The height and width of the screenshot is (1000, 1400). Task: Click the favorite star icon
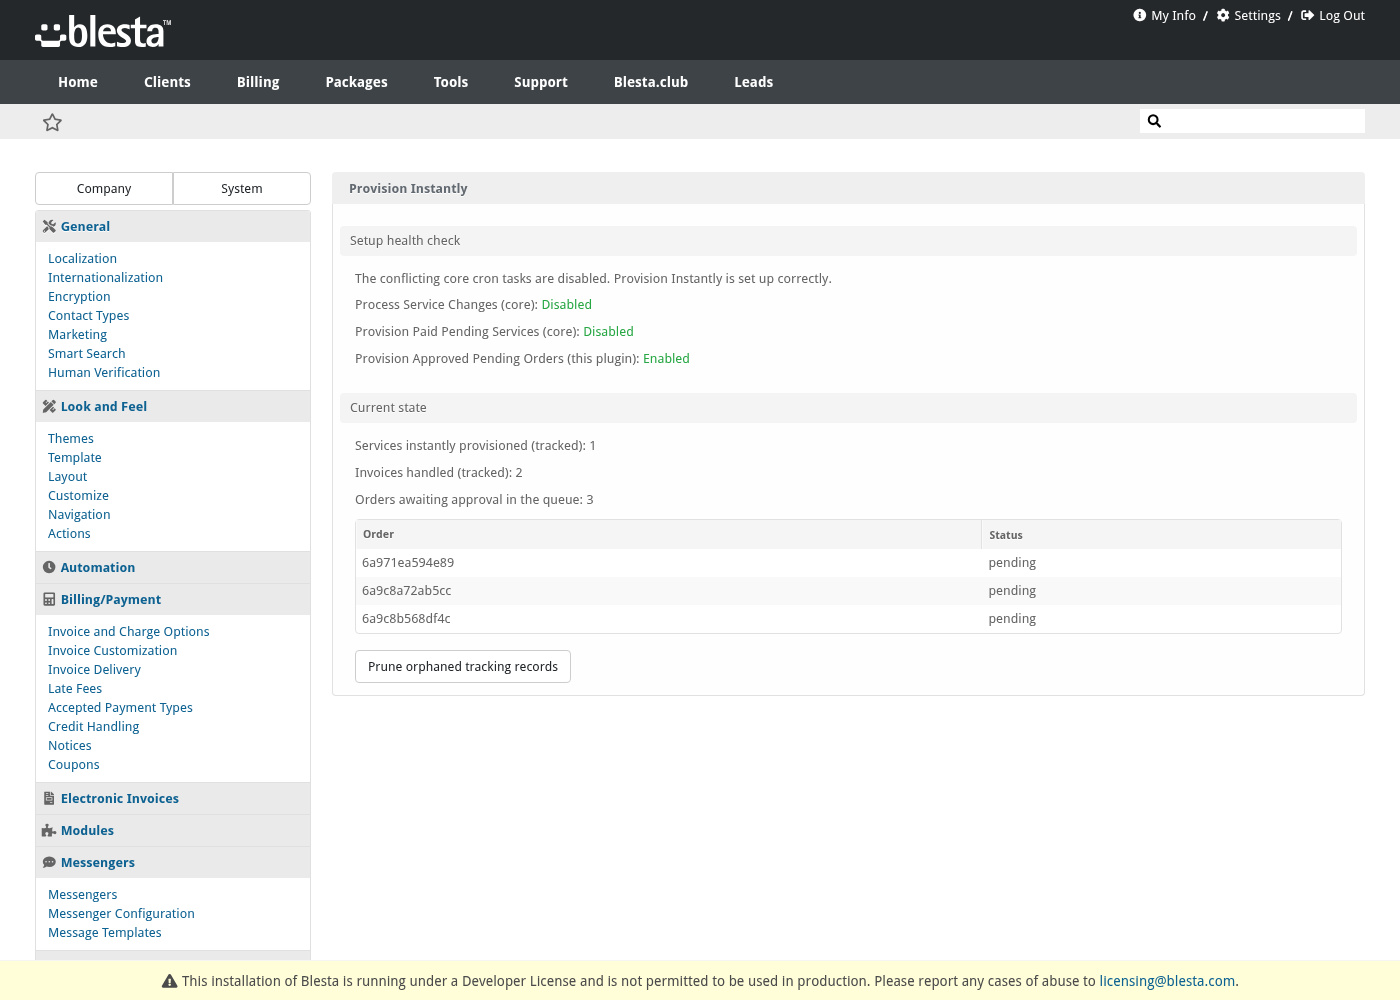52,122
